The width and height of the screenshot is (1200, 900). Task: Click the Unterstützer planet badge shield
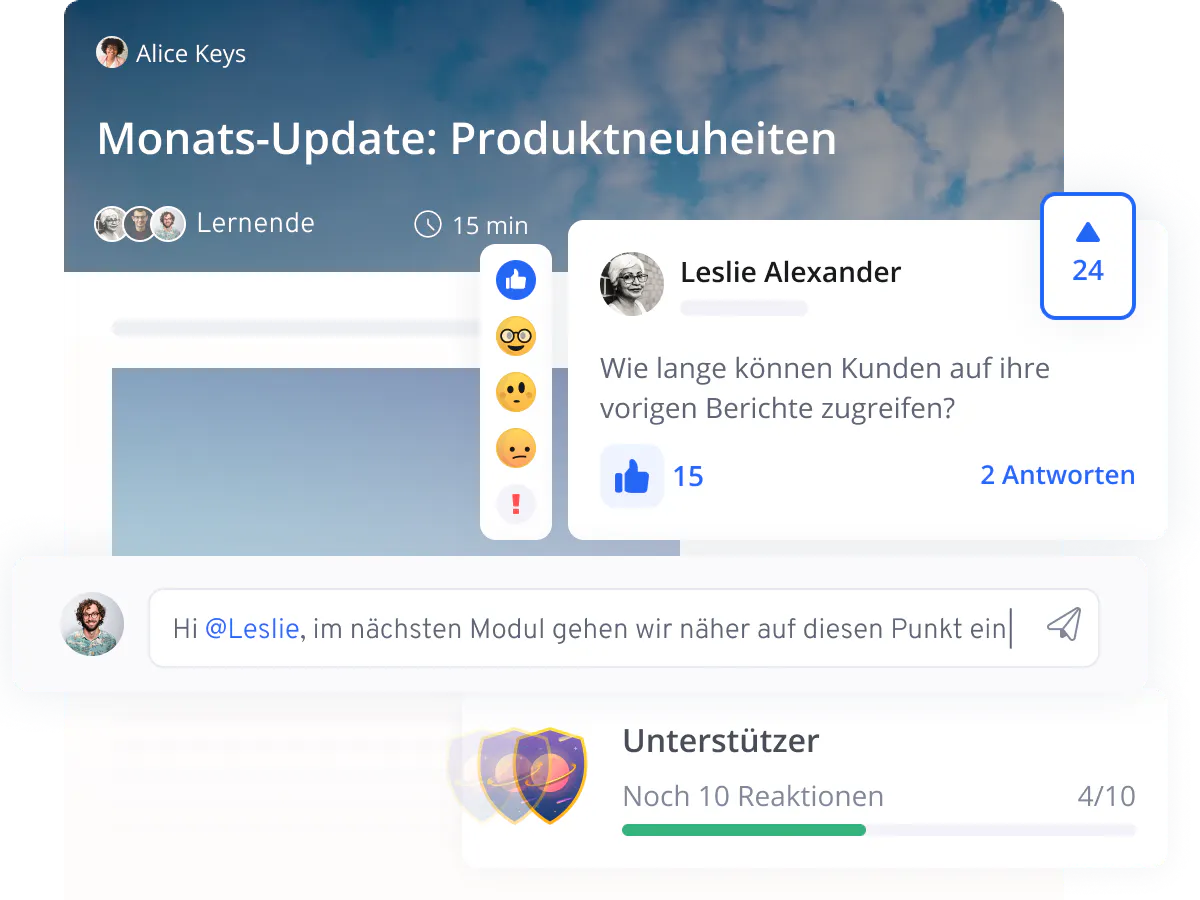coord(548,775)
